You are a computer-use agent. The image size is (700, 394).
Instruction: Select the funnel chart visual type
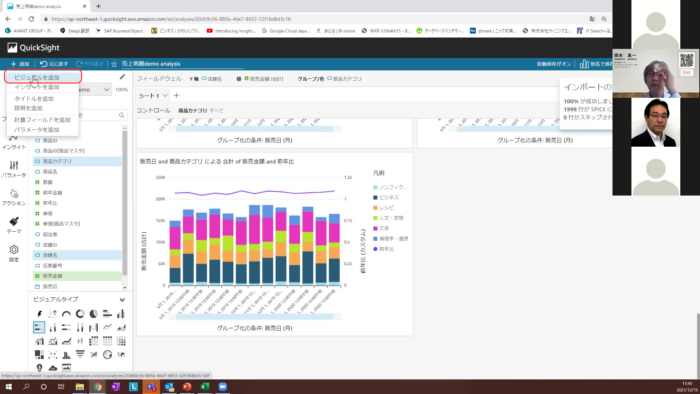coord(80,355)
